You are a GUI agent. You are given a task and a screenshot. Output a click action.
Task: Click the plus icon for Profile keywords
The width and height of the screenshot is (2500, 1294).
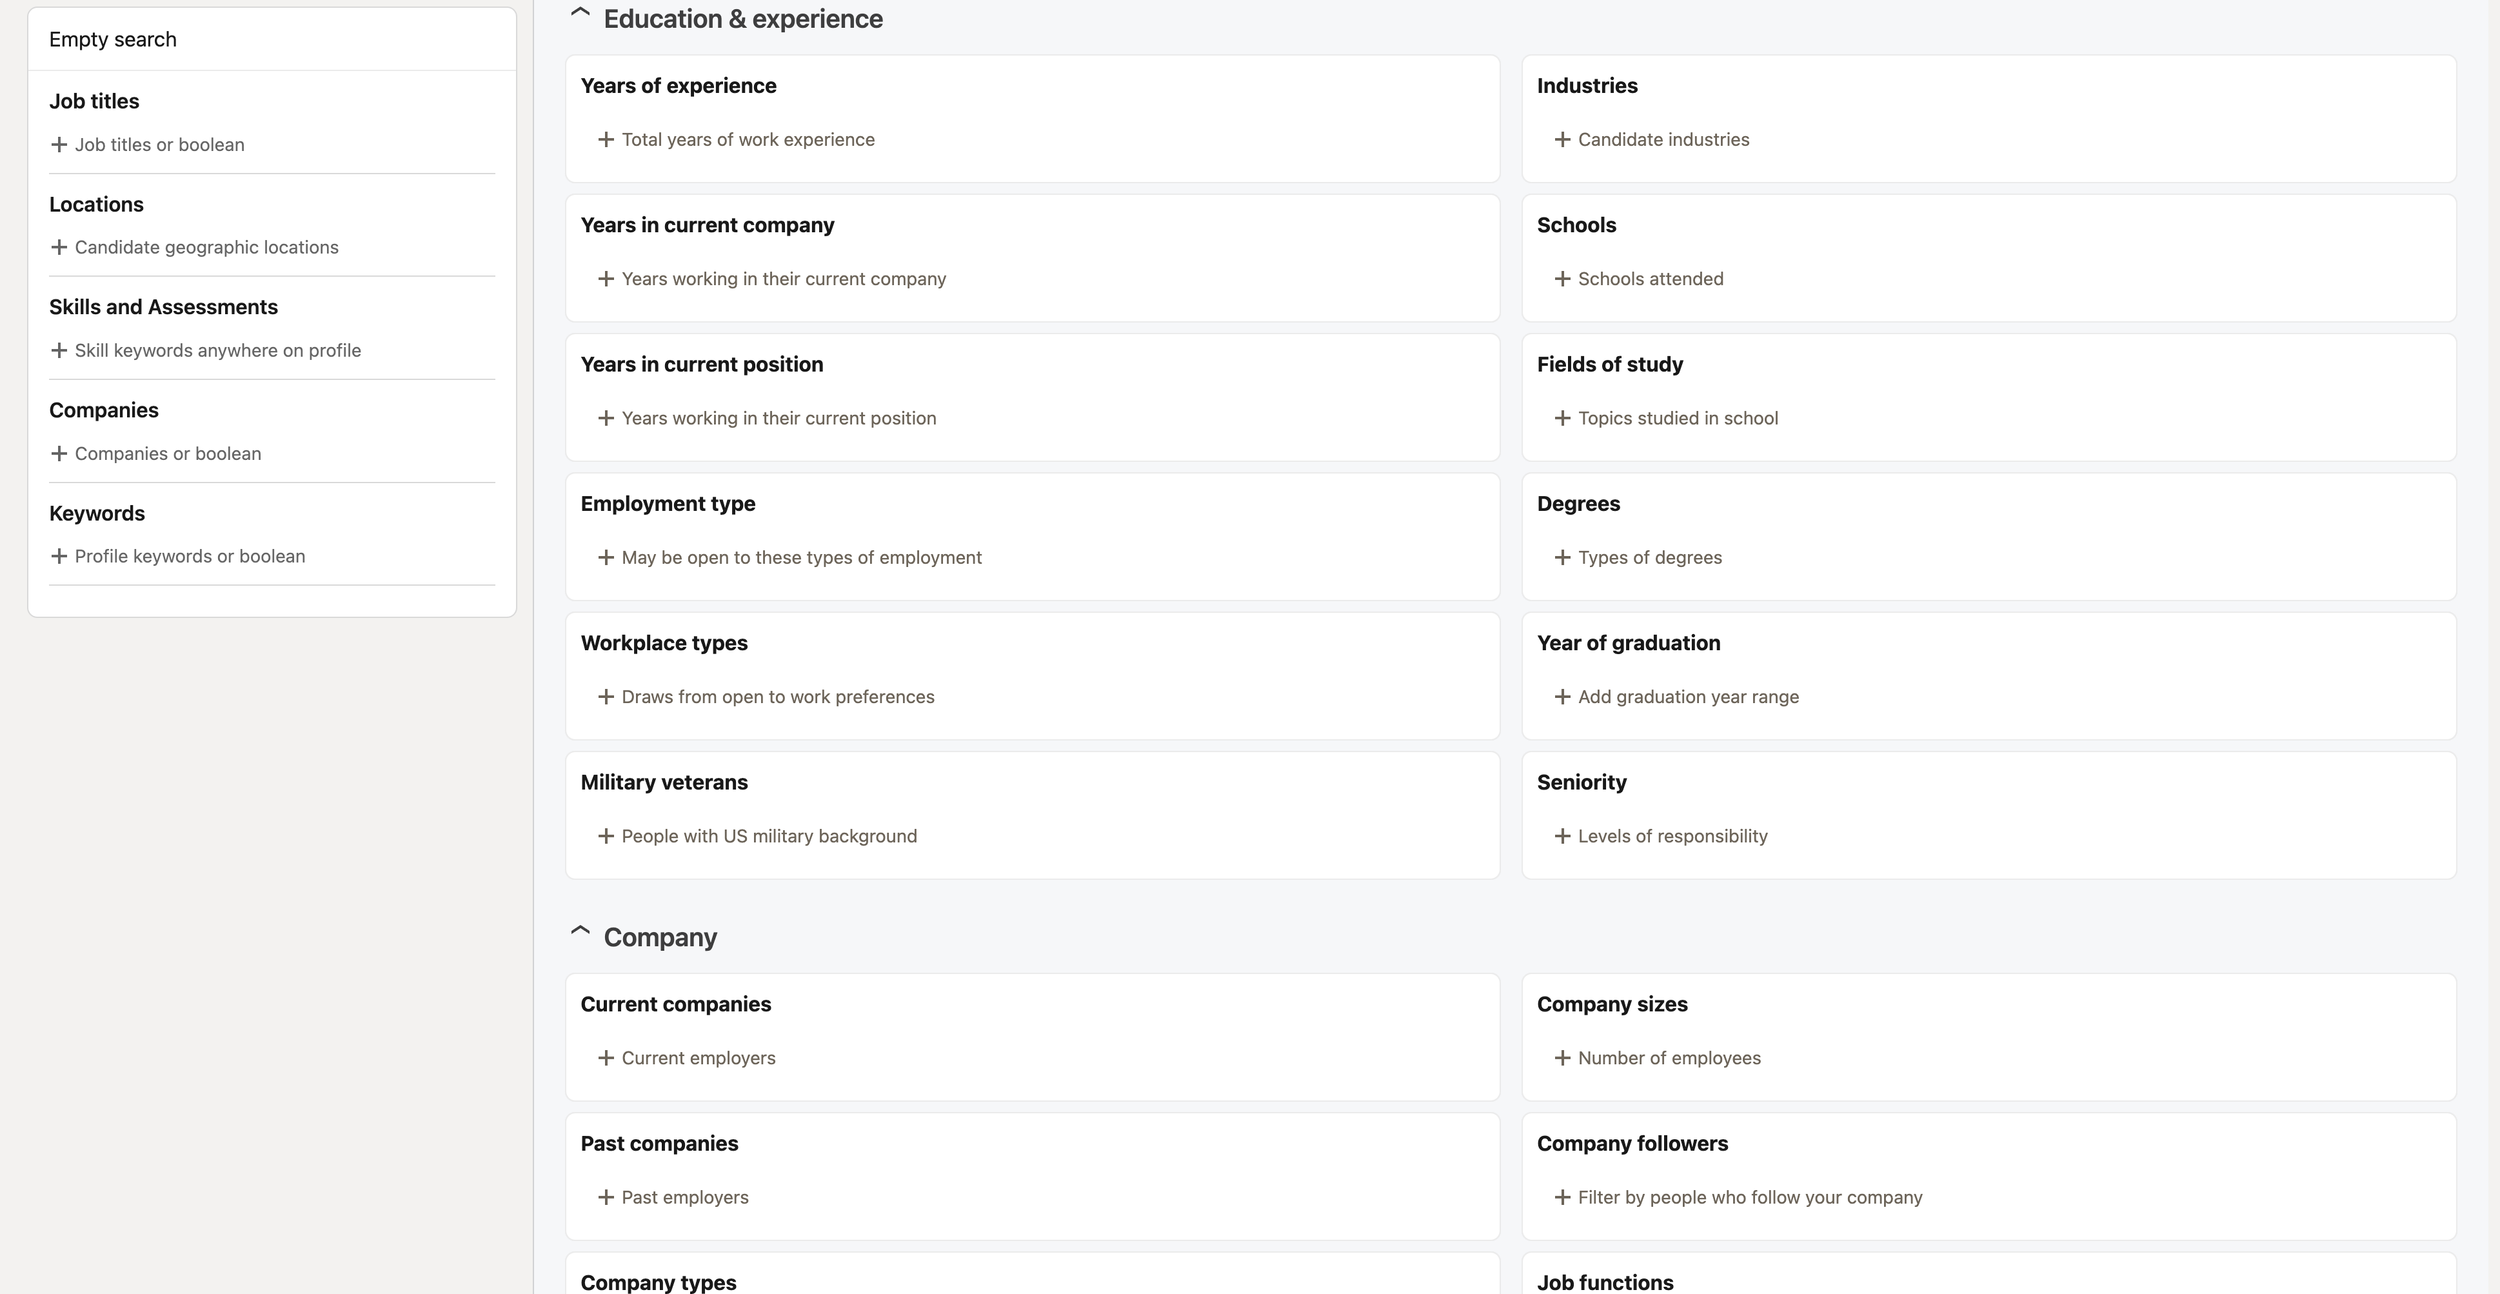click(x=59, y=556)
